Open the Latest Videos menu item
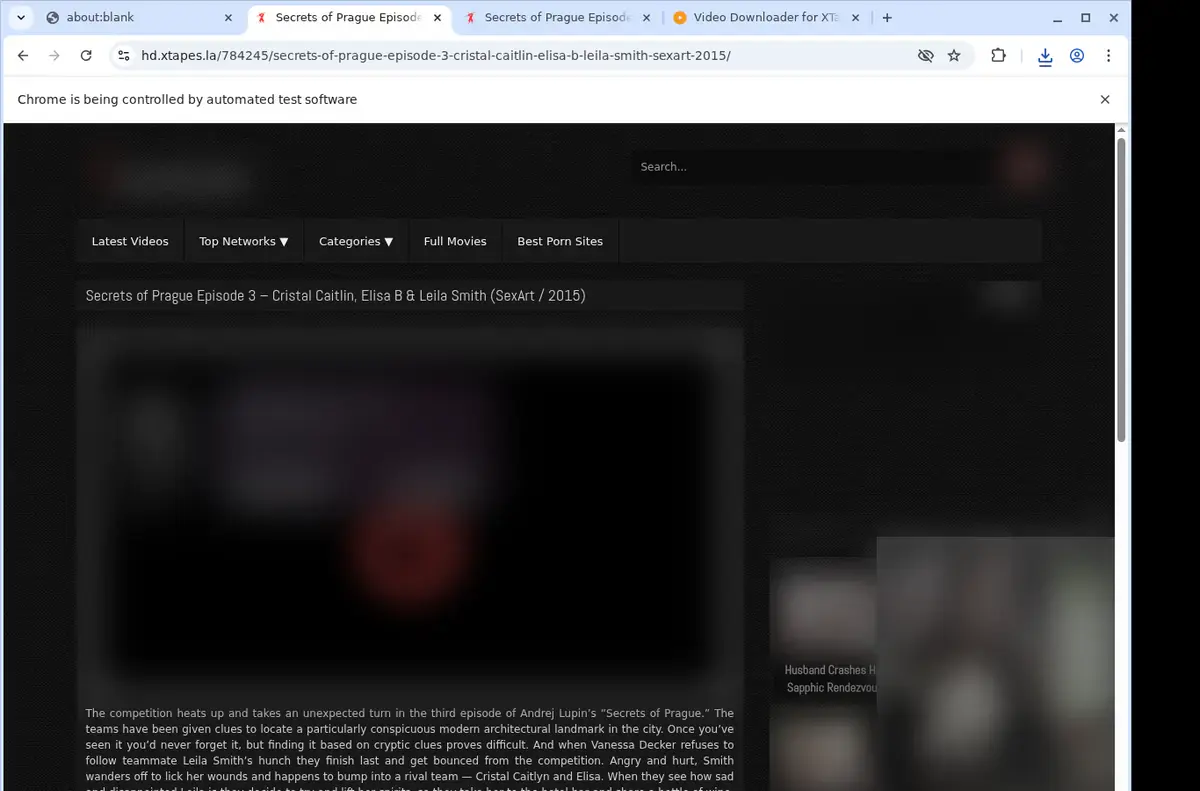The image size is (1200, 791). (130, 241)
